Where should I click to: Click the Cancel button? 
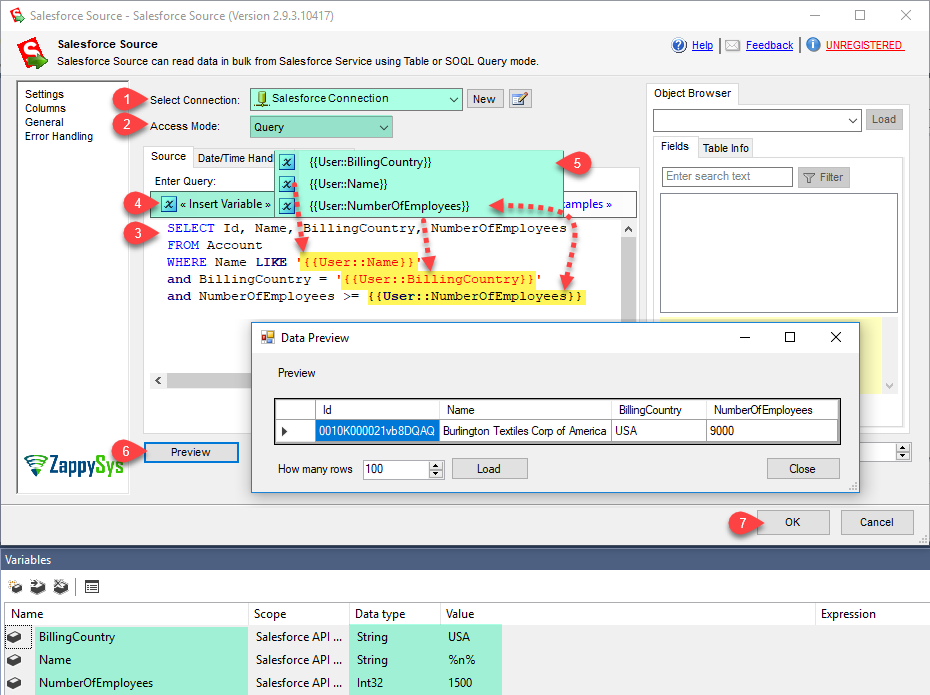(x=877, y=522)
